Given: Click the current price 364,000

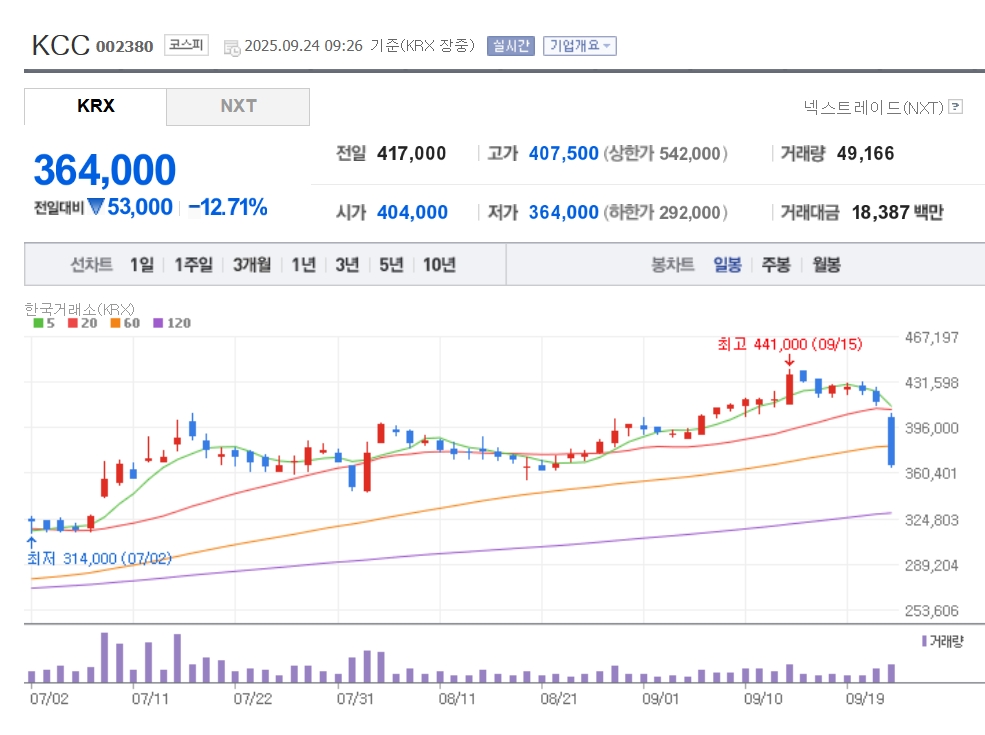Looking at the screenshot, I should (x=105, y=170).
